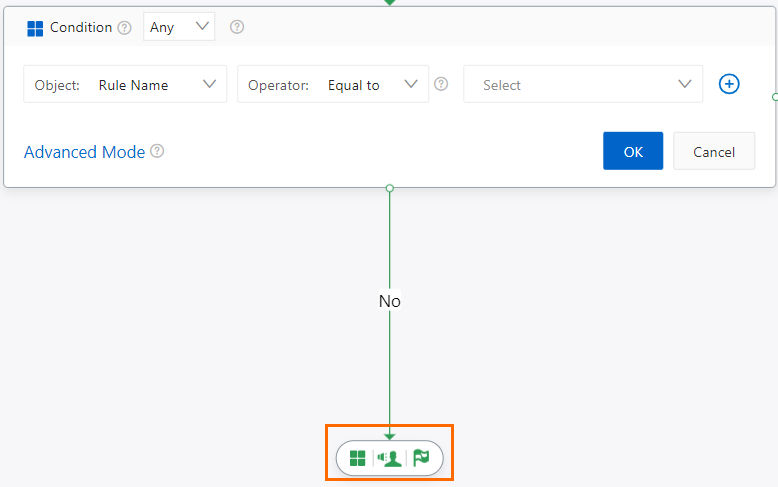Open help icon next to Advanced Mode

[x=157, y=151]
